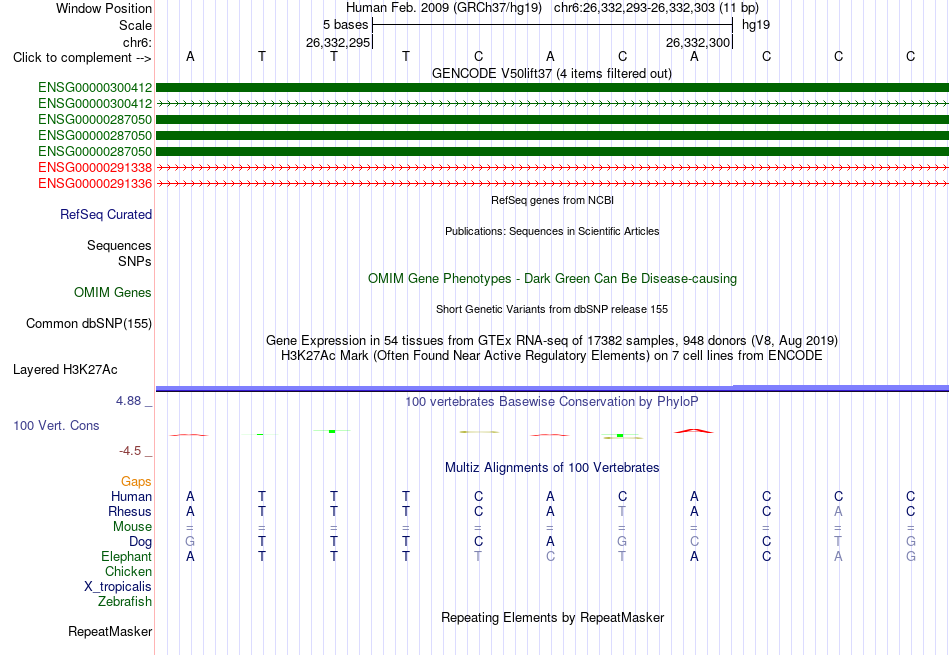Open the GENCODE V50lift37 track title
Image resolution: width=950 pixels, height=655 pixels.
(551, 74)
